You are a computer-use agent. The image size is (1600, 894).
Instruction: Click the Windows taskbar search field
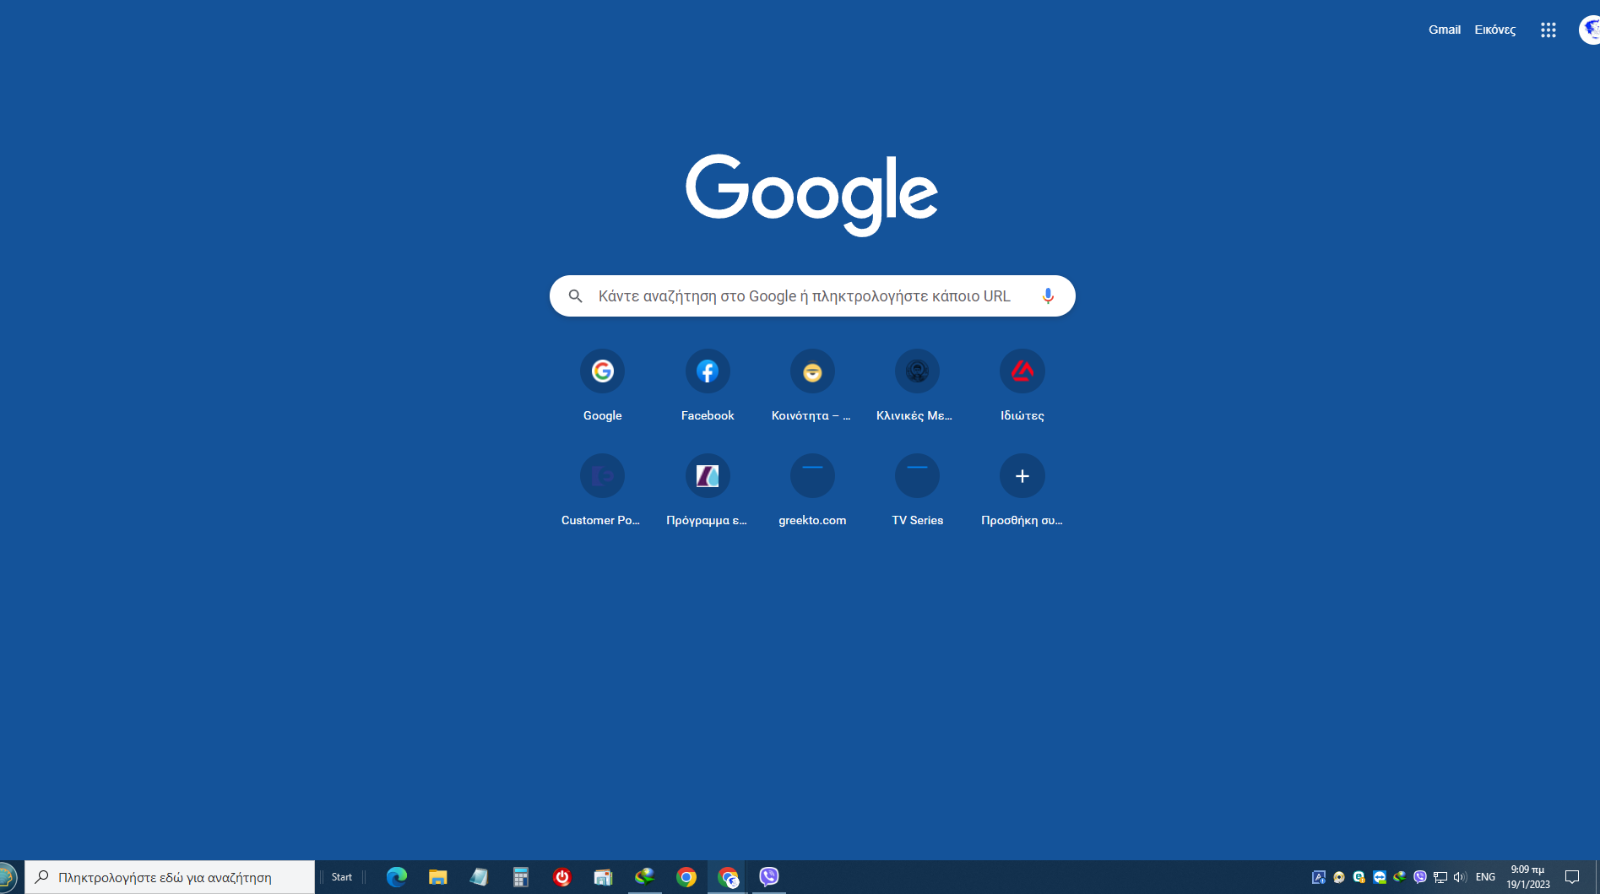click(170, 877)
